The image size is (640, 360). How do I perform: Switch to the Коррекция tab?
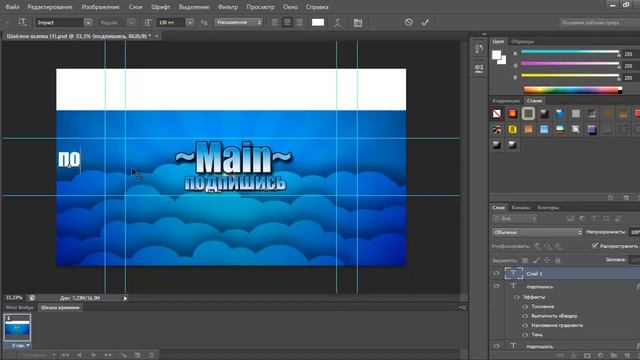coord(506,101)
